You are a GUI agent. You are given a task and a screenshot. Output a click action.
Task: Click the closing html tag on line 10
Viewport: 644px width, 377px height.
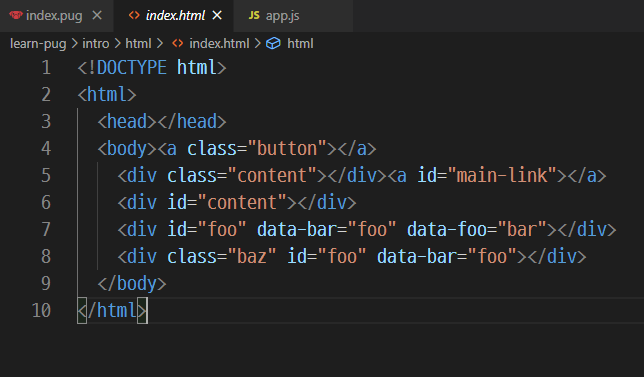tap(112, 310)
